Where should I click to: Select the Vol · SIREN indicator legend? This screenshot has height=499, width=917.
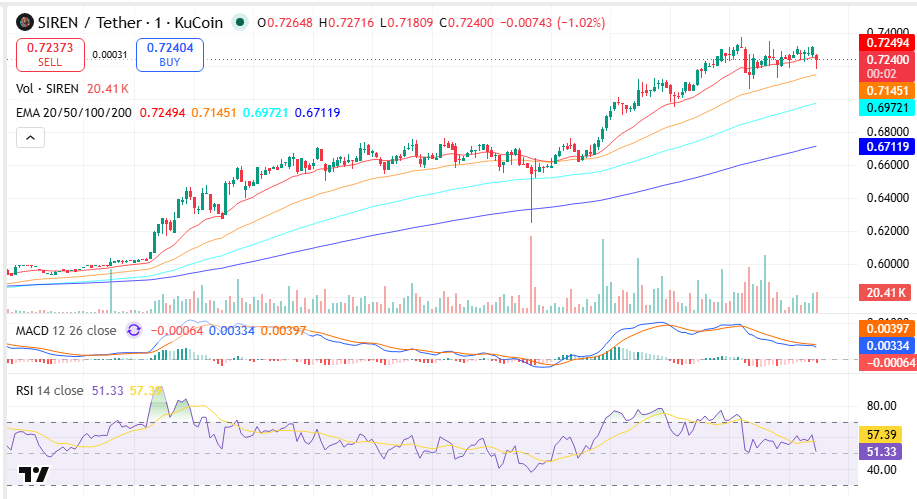click(x=47, y=89)
